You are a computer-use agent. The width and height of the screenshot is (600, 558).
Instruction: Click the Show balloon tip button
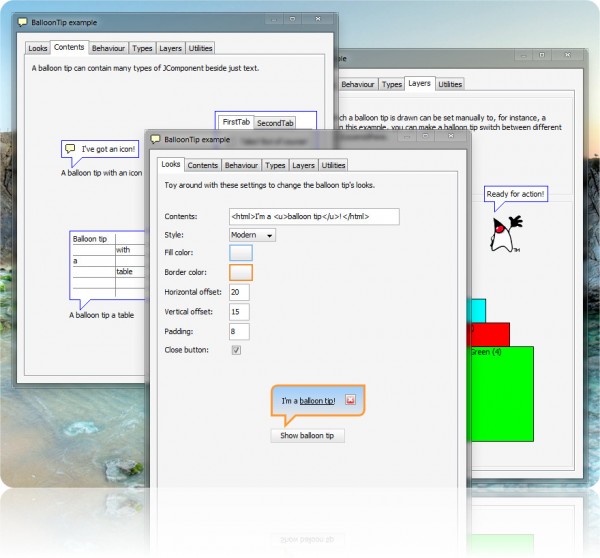(x=307, y=436)
